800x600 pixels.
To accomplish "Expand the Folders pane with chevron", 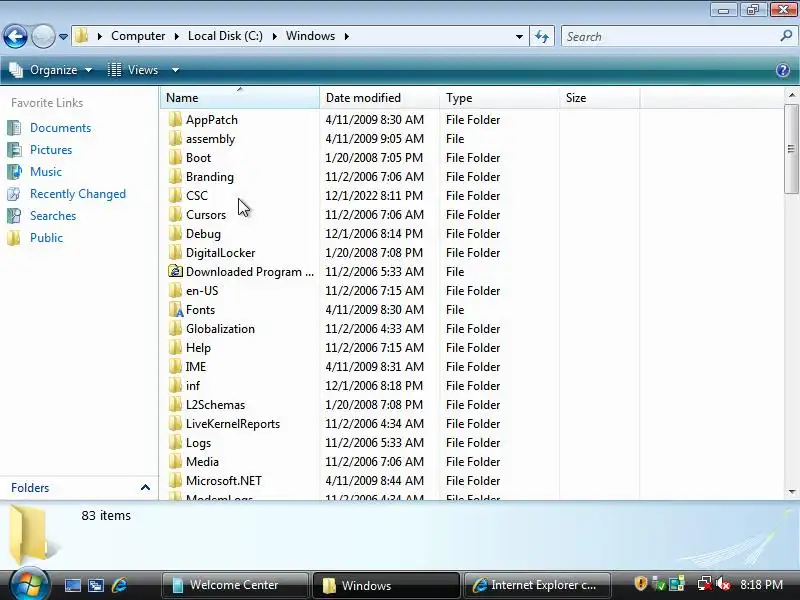I will pyautogui.click(x=145, y=487).
